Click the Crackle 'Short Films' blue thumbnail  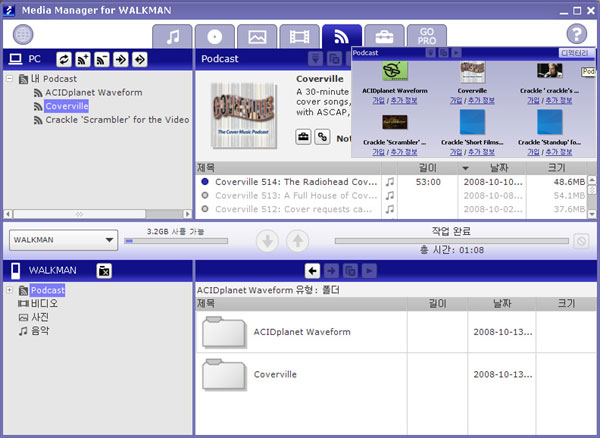[x=472, y=122]
